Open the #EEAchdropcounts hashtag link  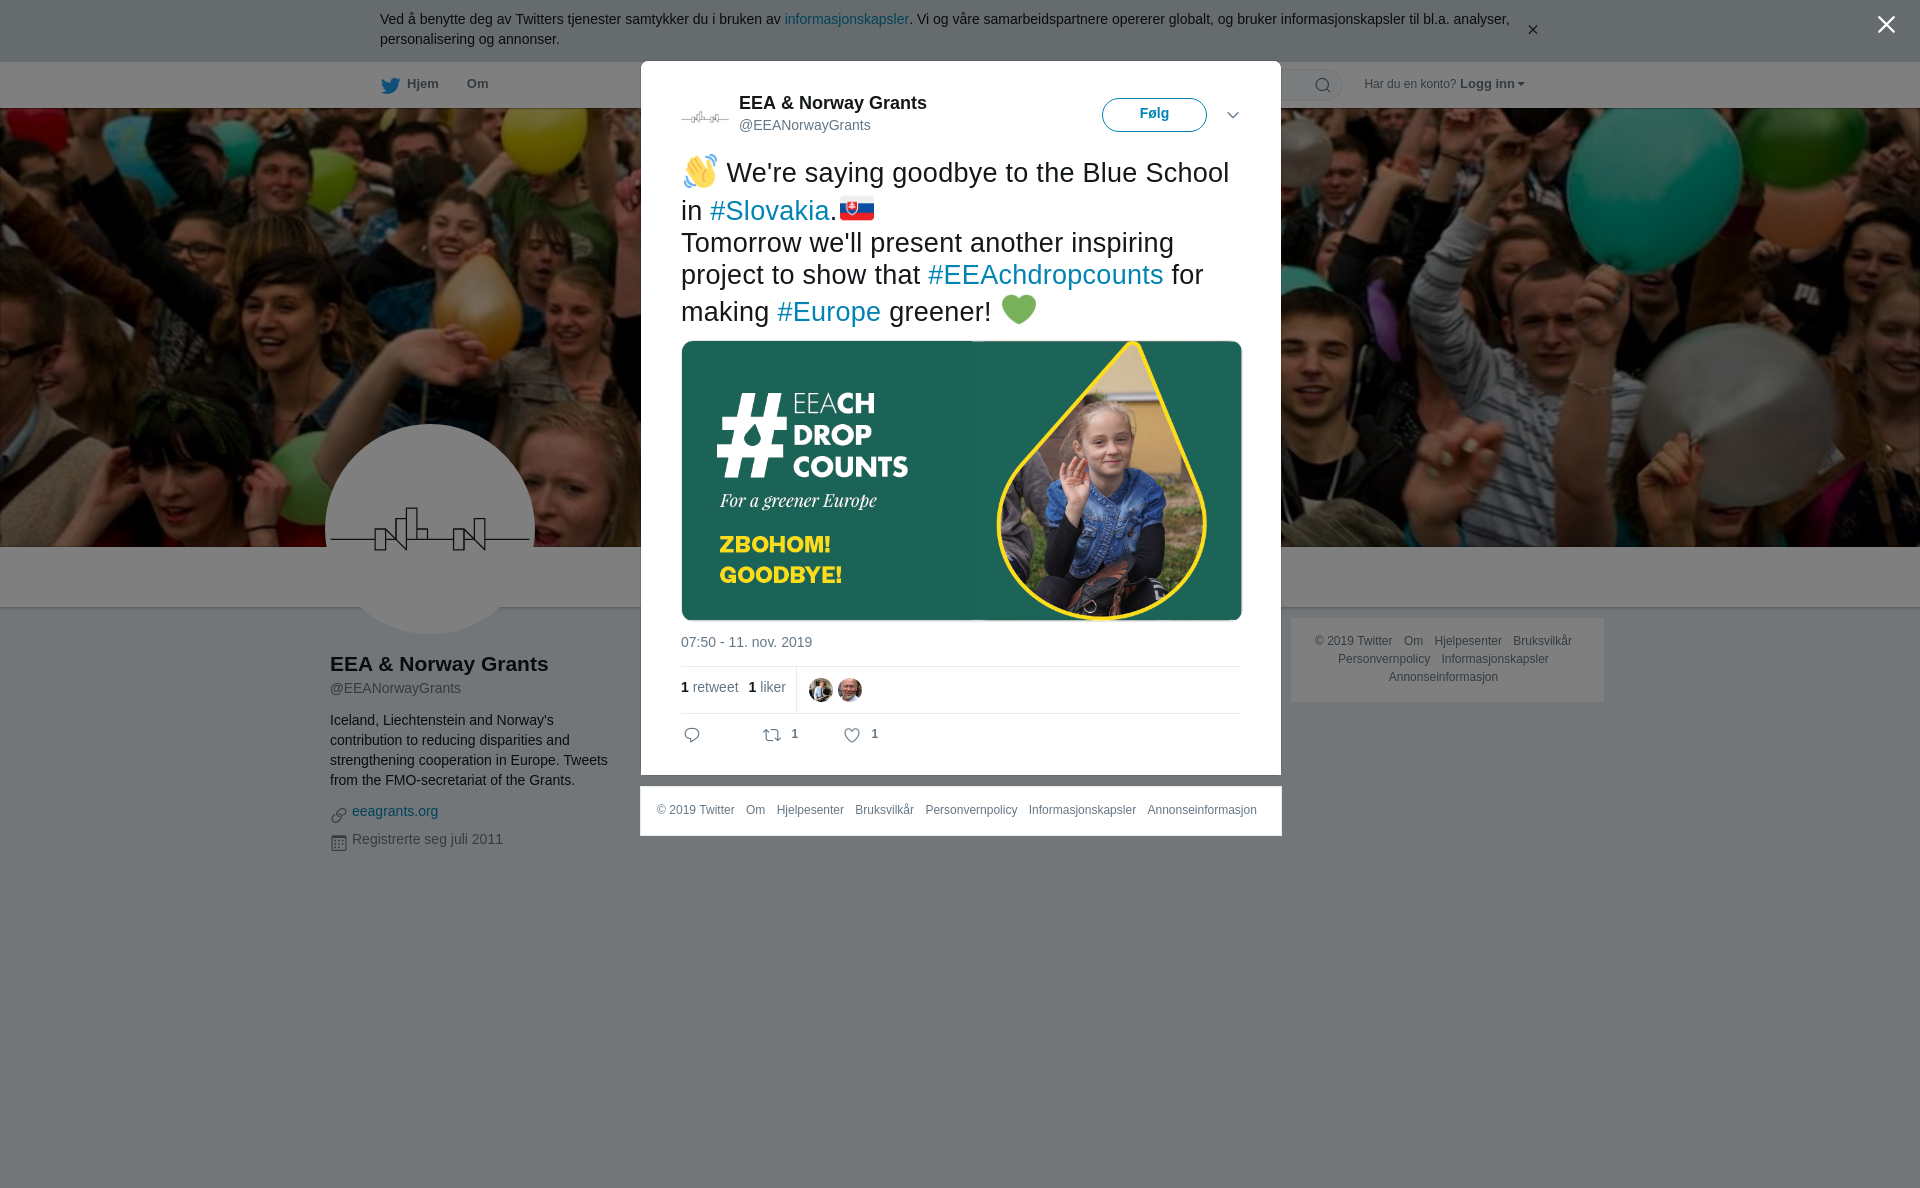click(1046, 275)
